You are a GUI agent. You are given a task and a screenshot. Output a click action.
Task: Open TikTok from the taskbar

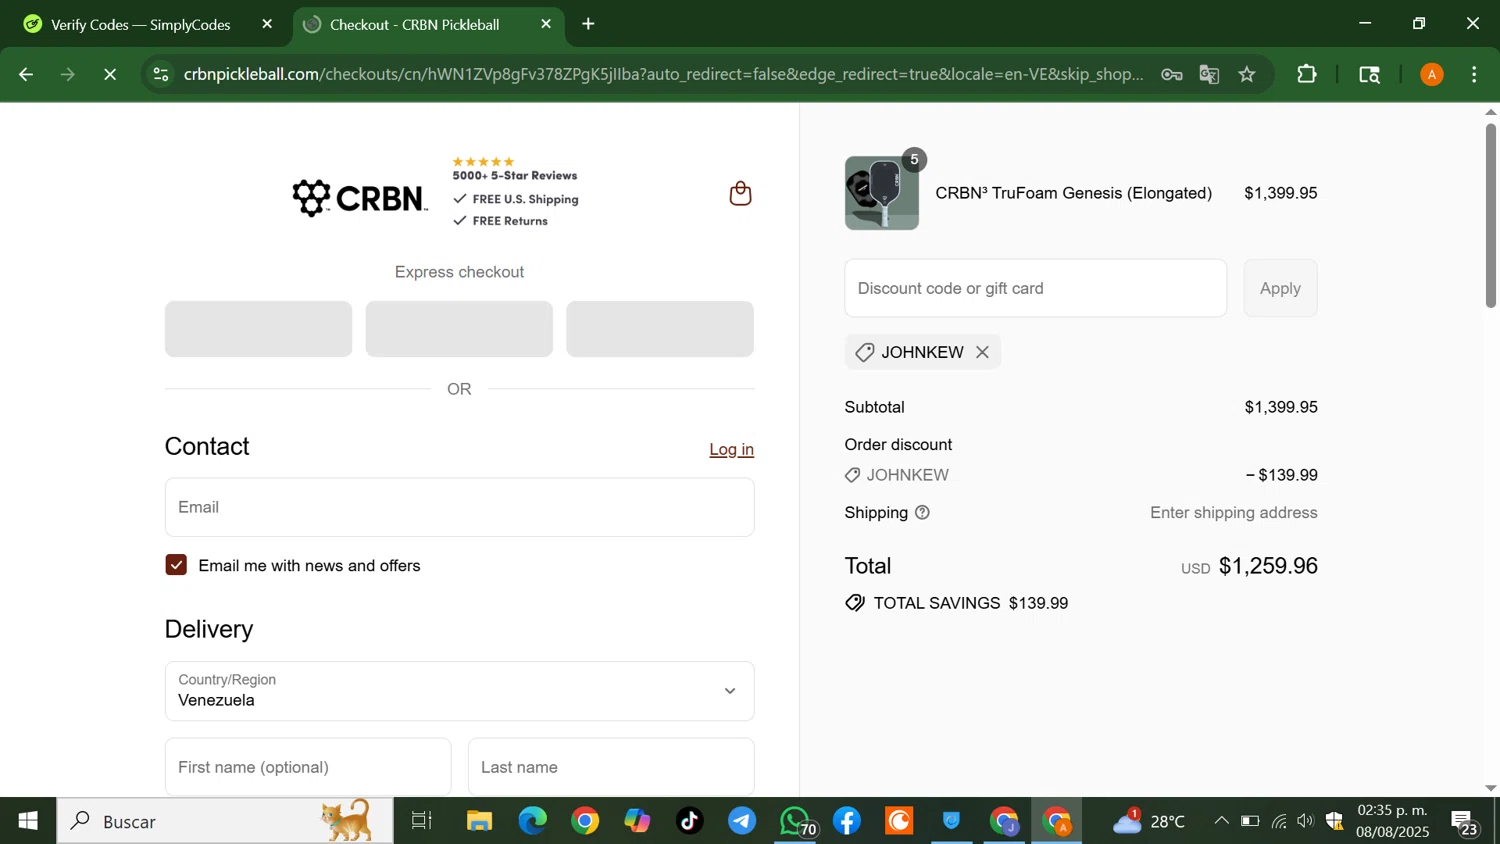point(689,821)
